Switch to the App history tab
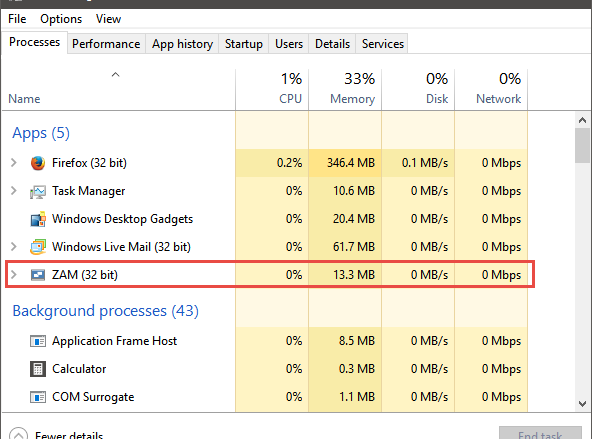The height and width of the screenshot is (439, 592). [x=182, y=44]
